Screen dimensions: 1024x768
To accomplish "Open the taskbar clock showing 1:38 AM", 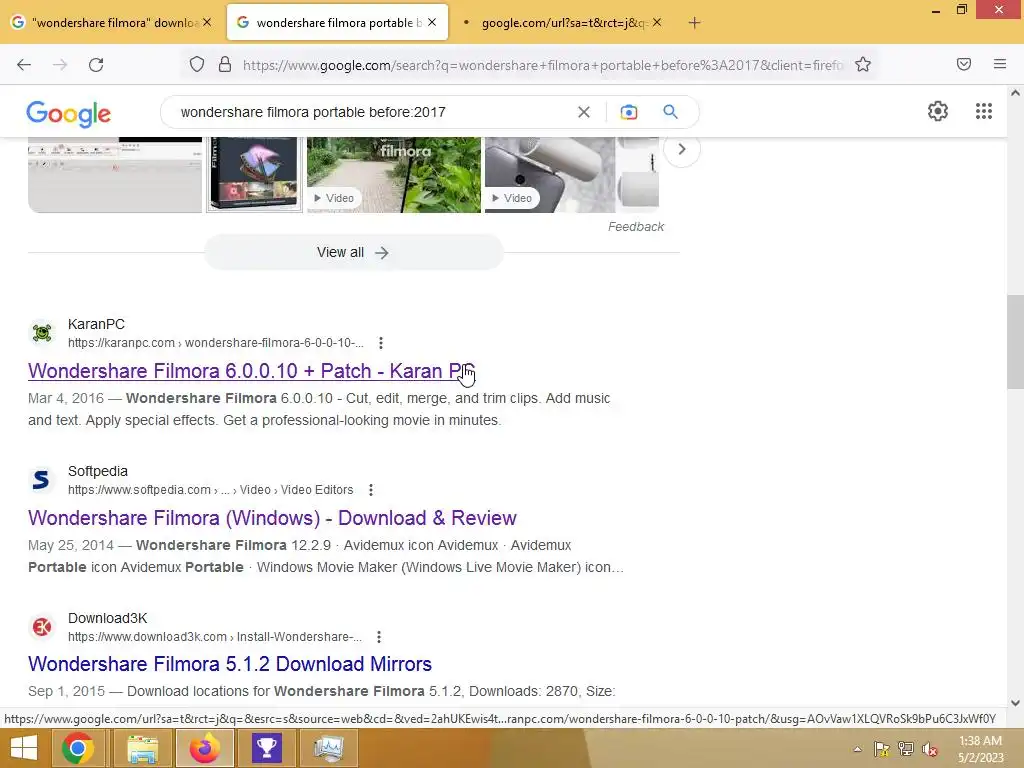I will (980, 749).
